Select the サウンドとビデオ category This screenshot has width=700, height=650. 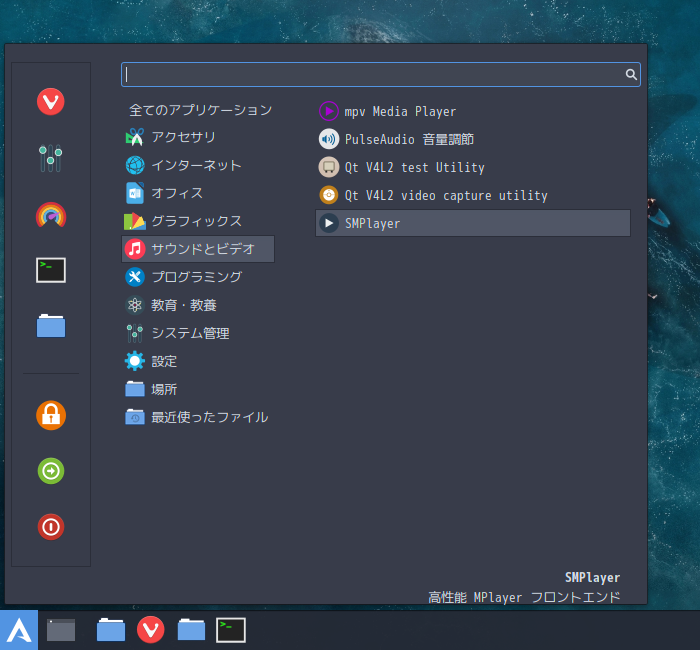point(198,249)
